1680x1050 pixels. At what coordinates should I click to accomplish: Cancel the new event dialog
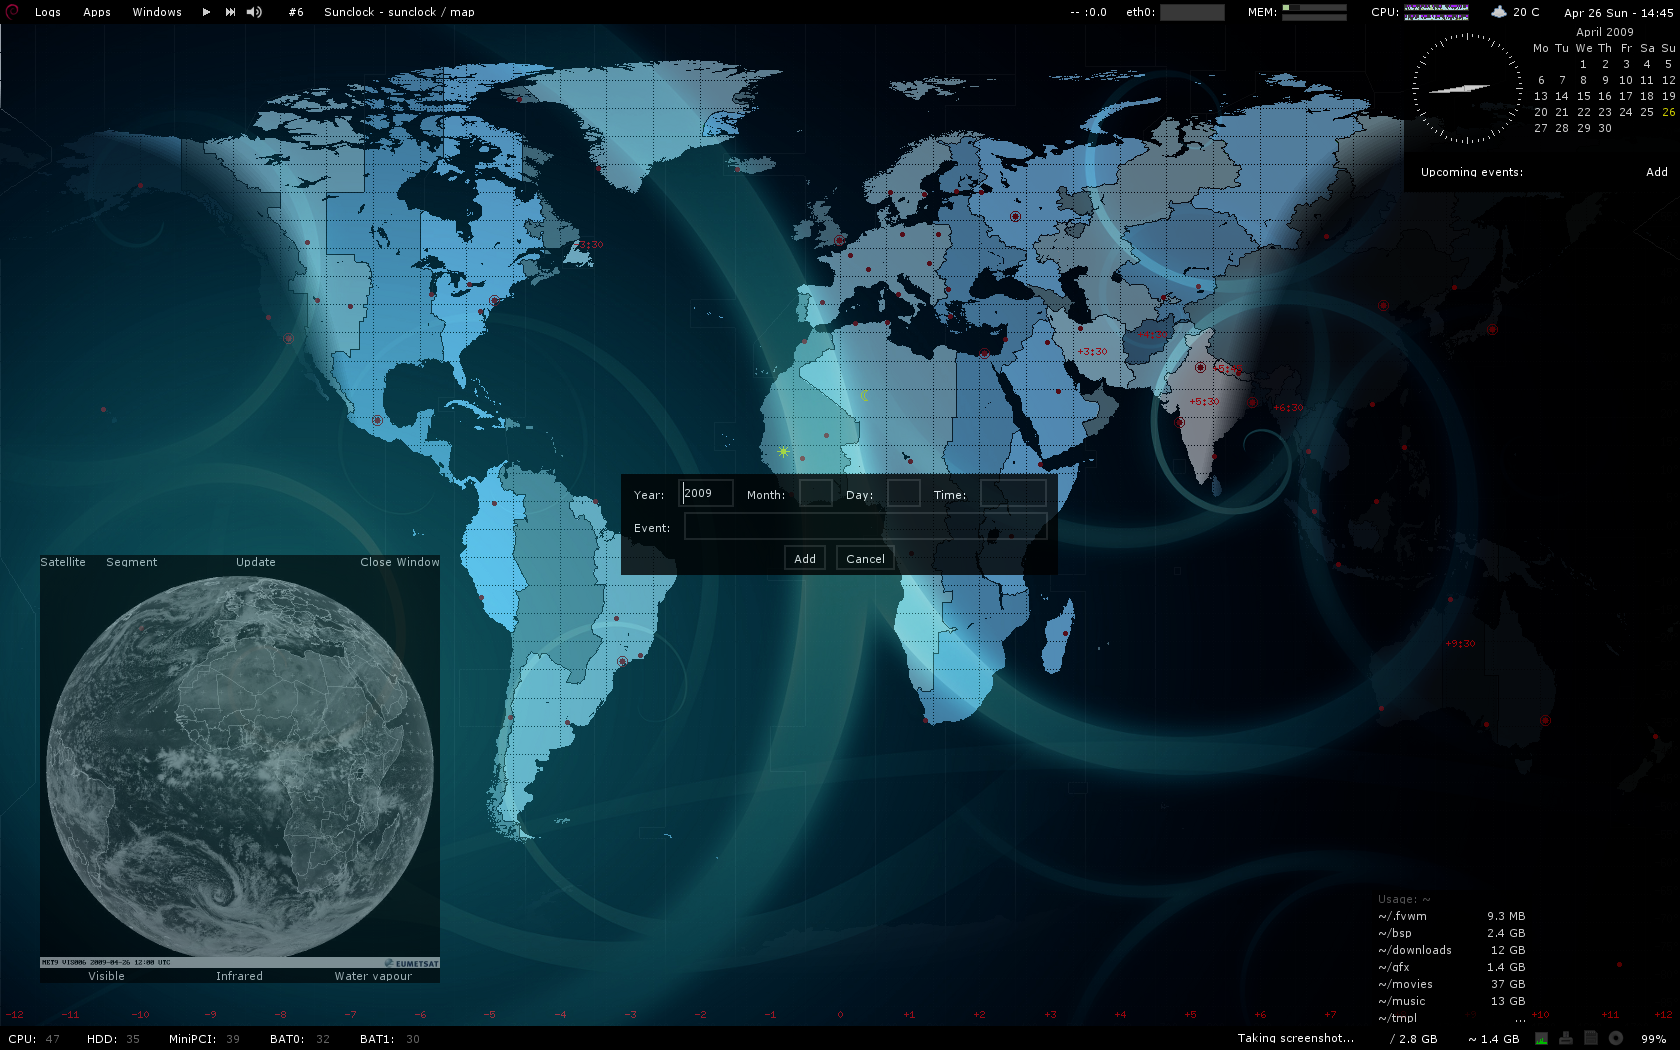[865, 559]
